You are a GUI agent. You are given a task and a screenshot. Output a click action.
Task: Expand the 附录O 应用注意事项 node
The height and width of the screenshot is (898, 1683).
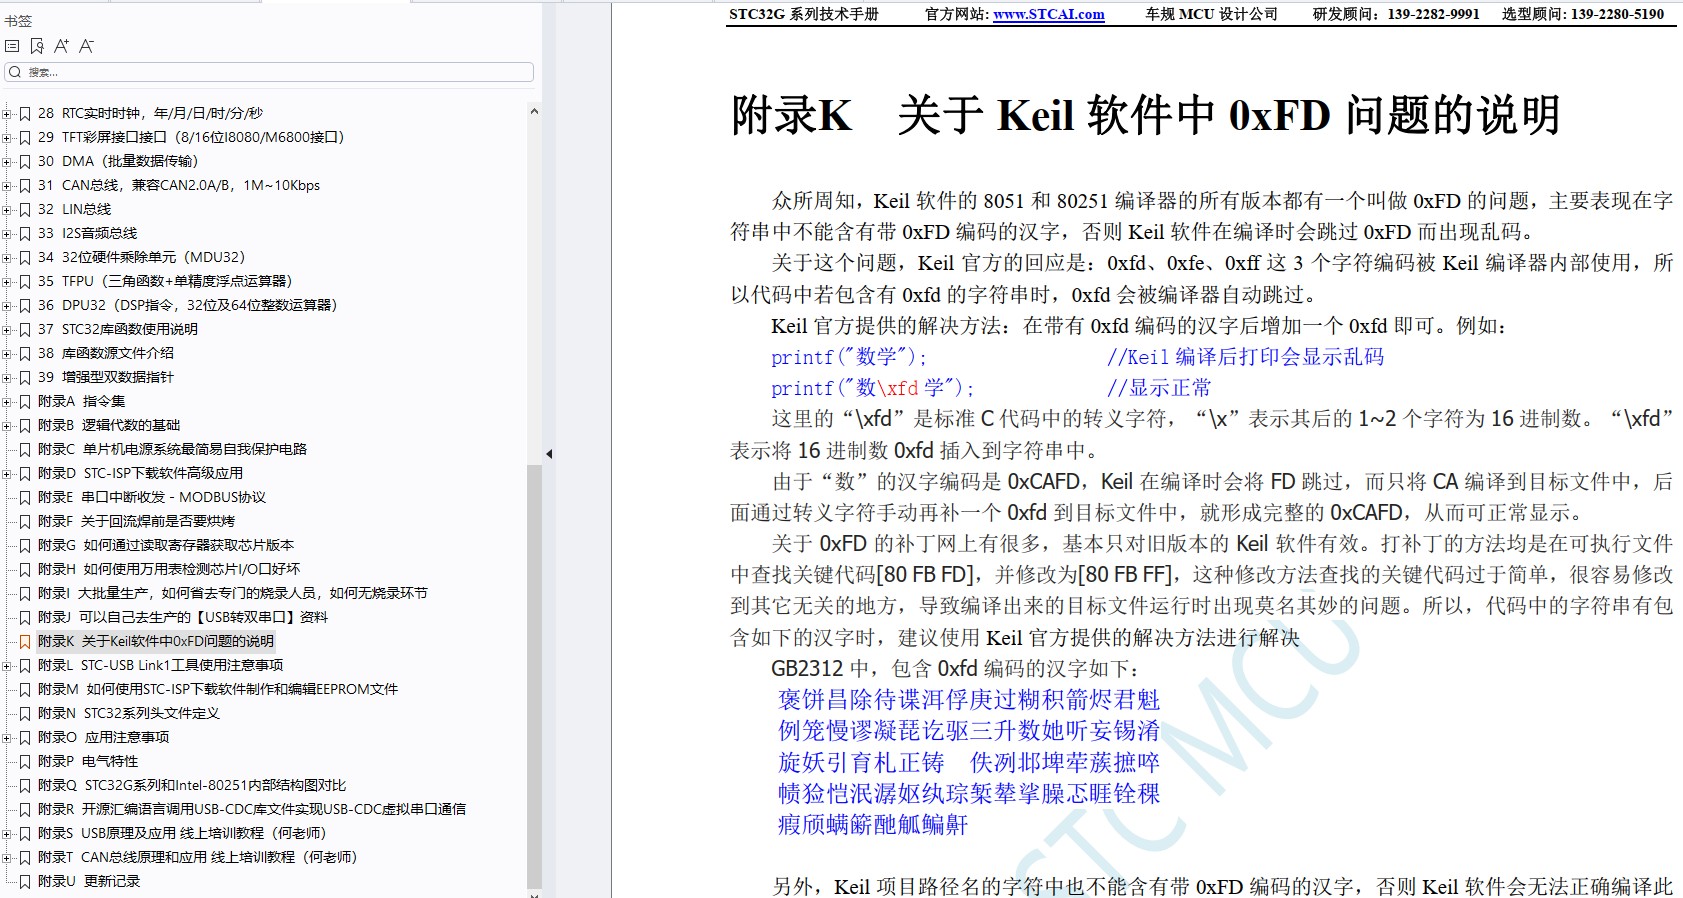(7, 737)
